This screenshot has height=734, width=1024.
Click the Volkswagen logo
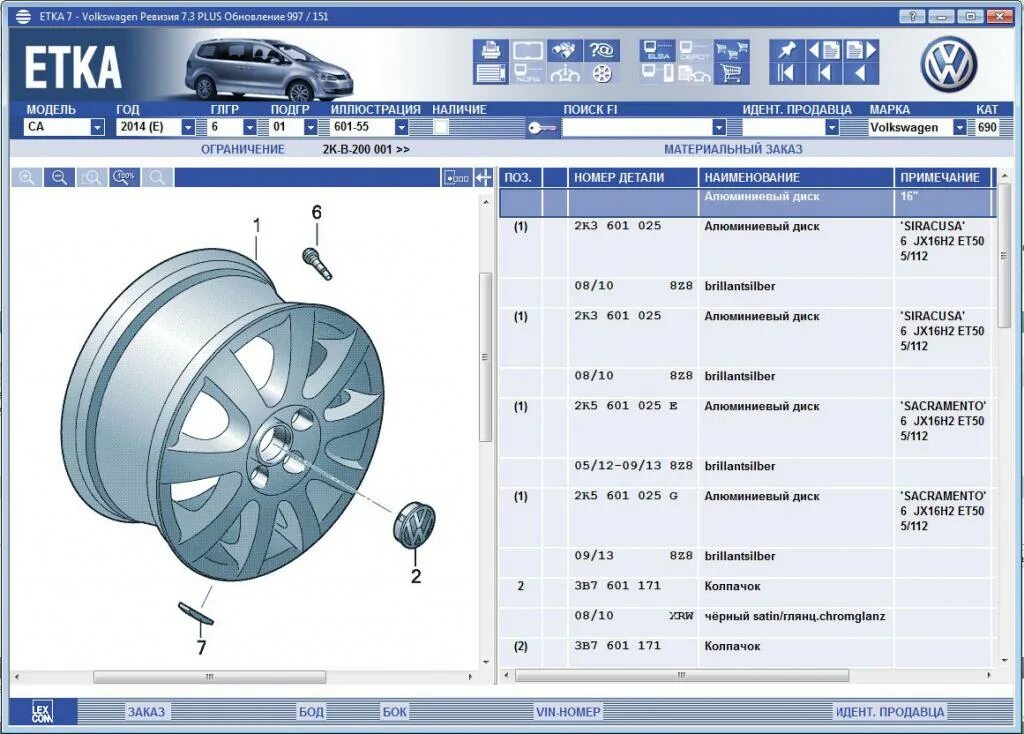point(949,64)
